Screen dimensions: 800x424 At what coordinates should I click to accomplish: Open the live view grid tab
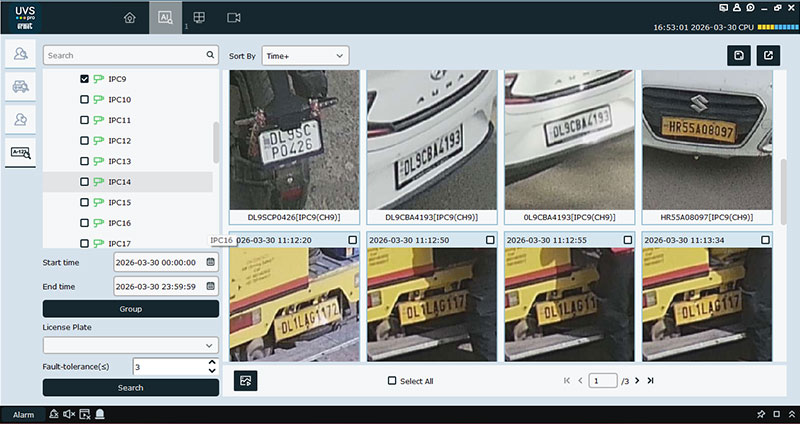click(x=199, y=17)
